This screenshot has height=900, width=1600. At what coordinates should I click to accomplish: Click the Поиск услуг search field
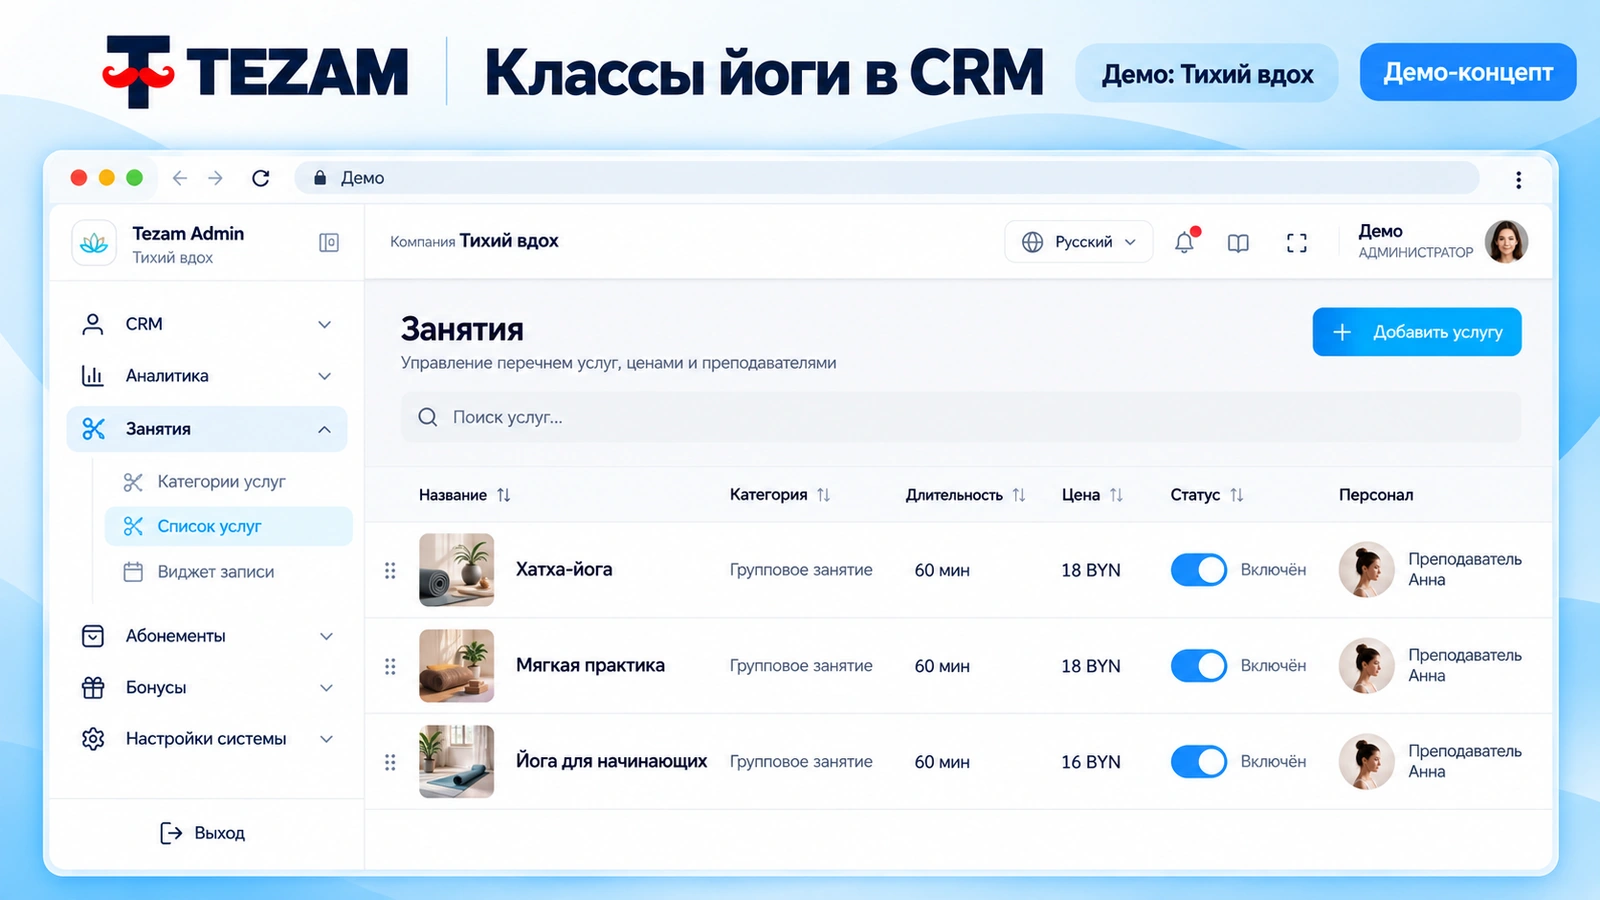click(x=961, y=417)
